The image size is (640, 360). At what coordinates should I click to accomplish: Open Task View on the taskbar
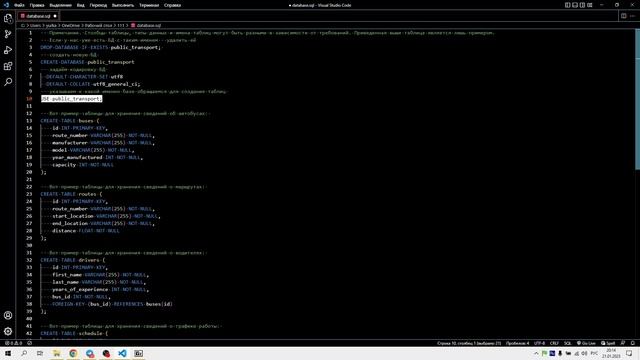(40, 353)
